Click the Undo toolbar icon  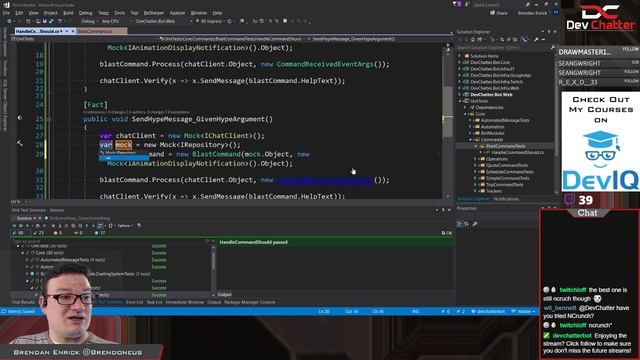pos(60,21)
